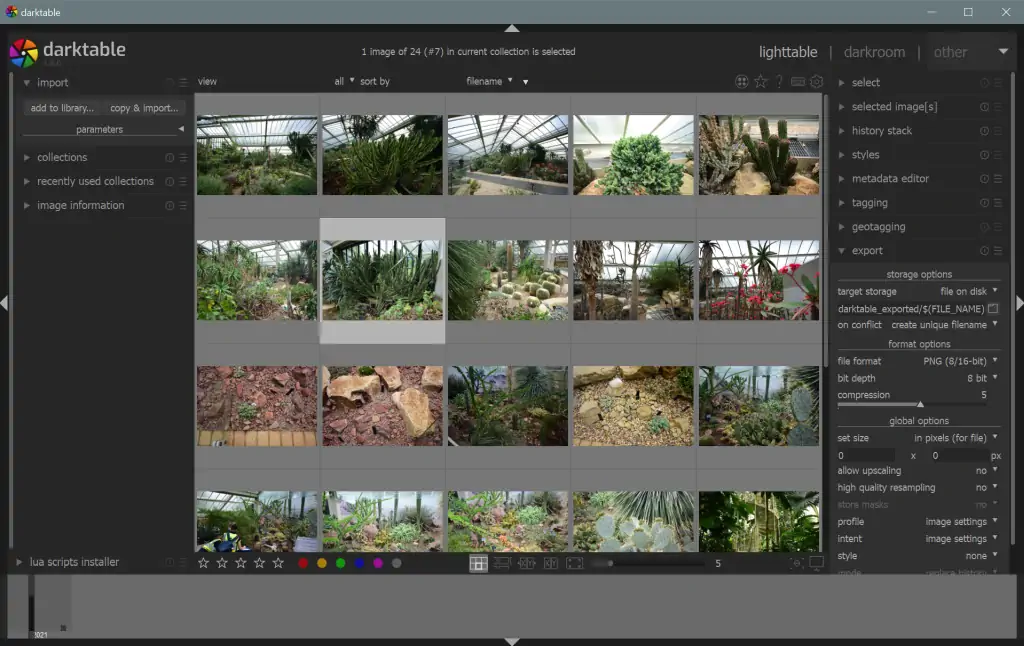This screenshot has width=1024, height=646.
Task: Set display profile monitor icon
Action: tap(816, 562)
